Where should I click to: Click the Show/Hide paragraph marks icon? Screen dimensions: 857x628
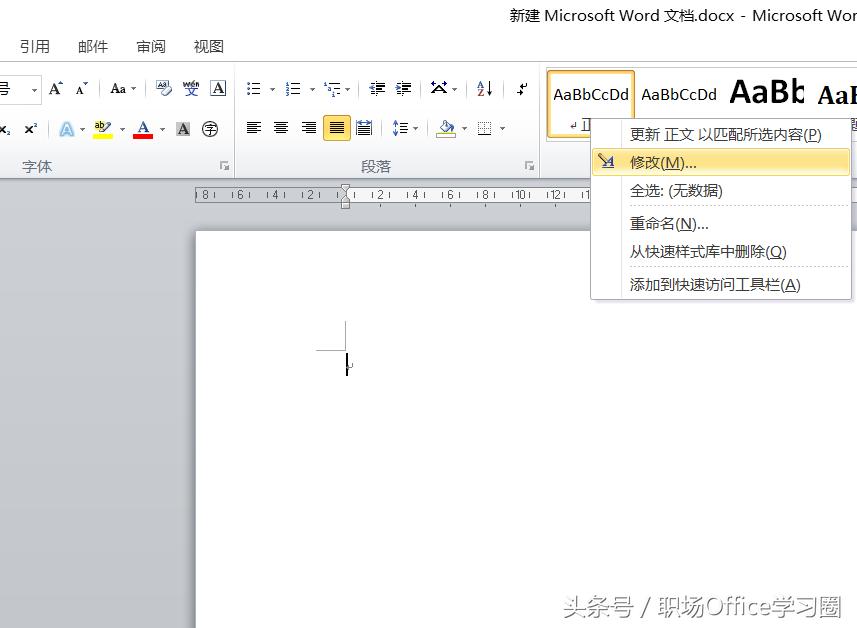(521, 88)
